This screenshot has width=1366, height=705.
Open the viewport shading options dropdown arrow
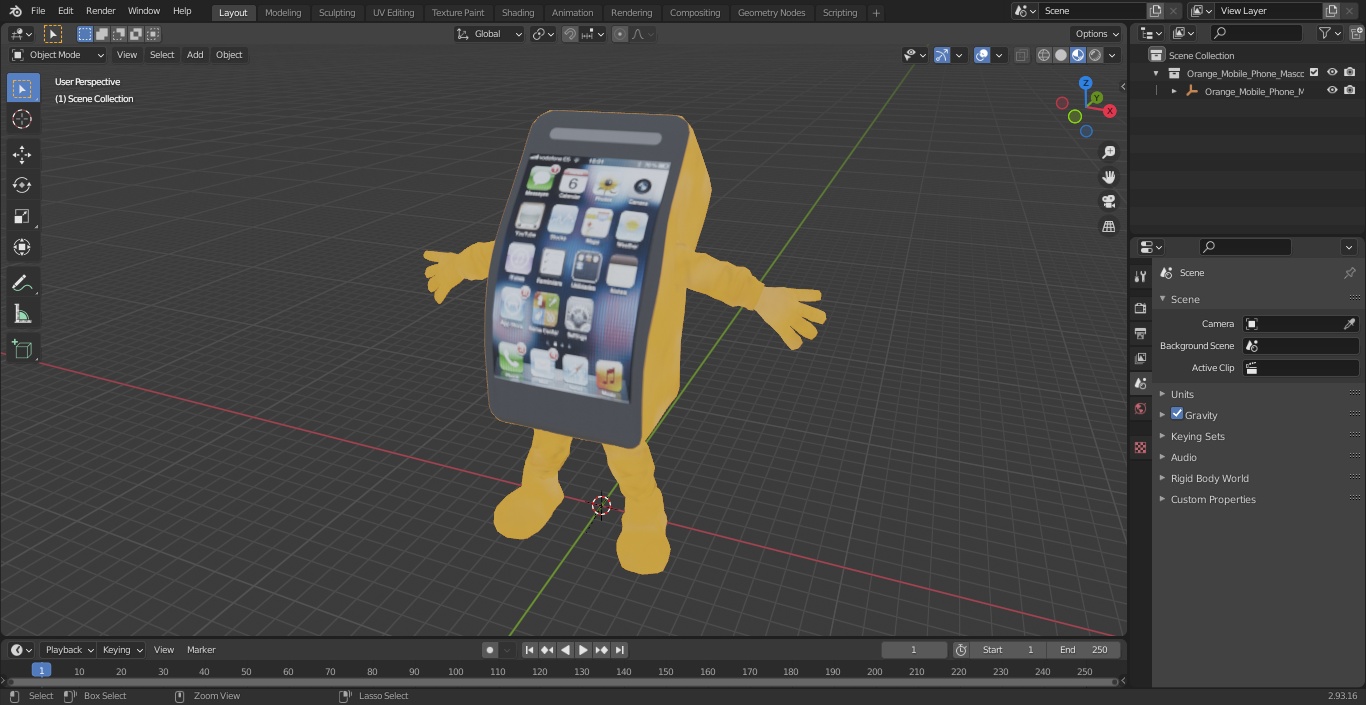tap(1112, 55)
